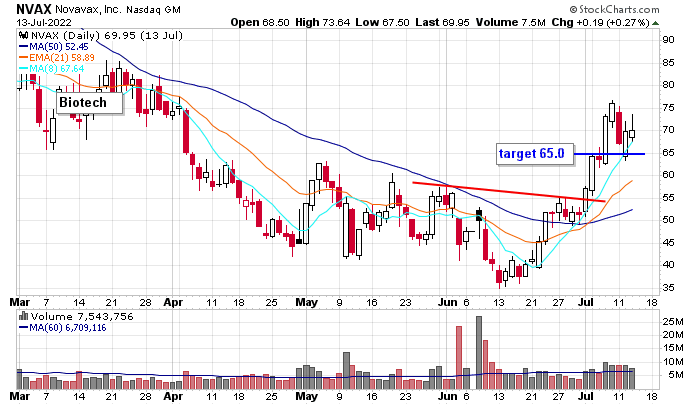Select the Open 68.50 value
700x405 pixels.
pyautogui.click(x=260, y=22)
